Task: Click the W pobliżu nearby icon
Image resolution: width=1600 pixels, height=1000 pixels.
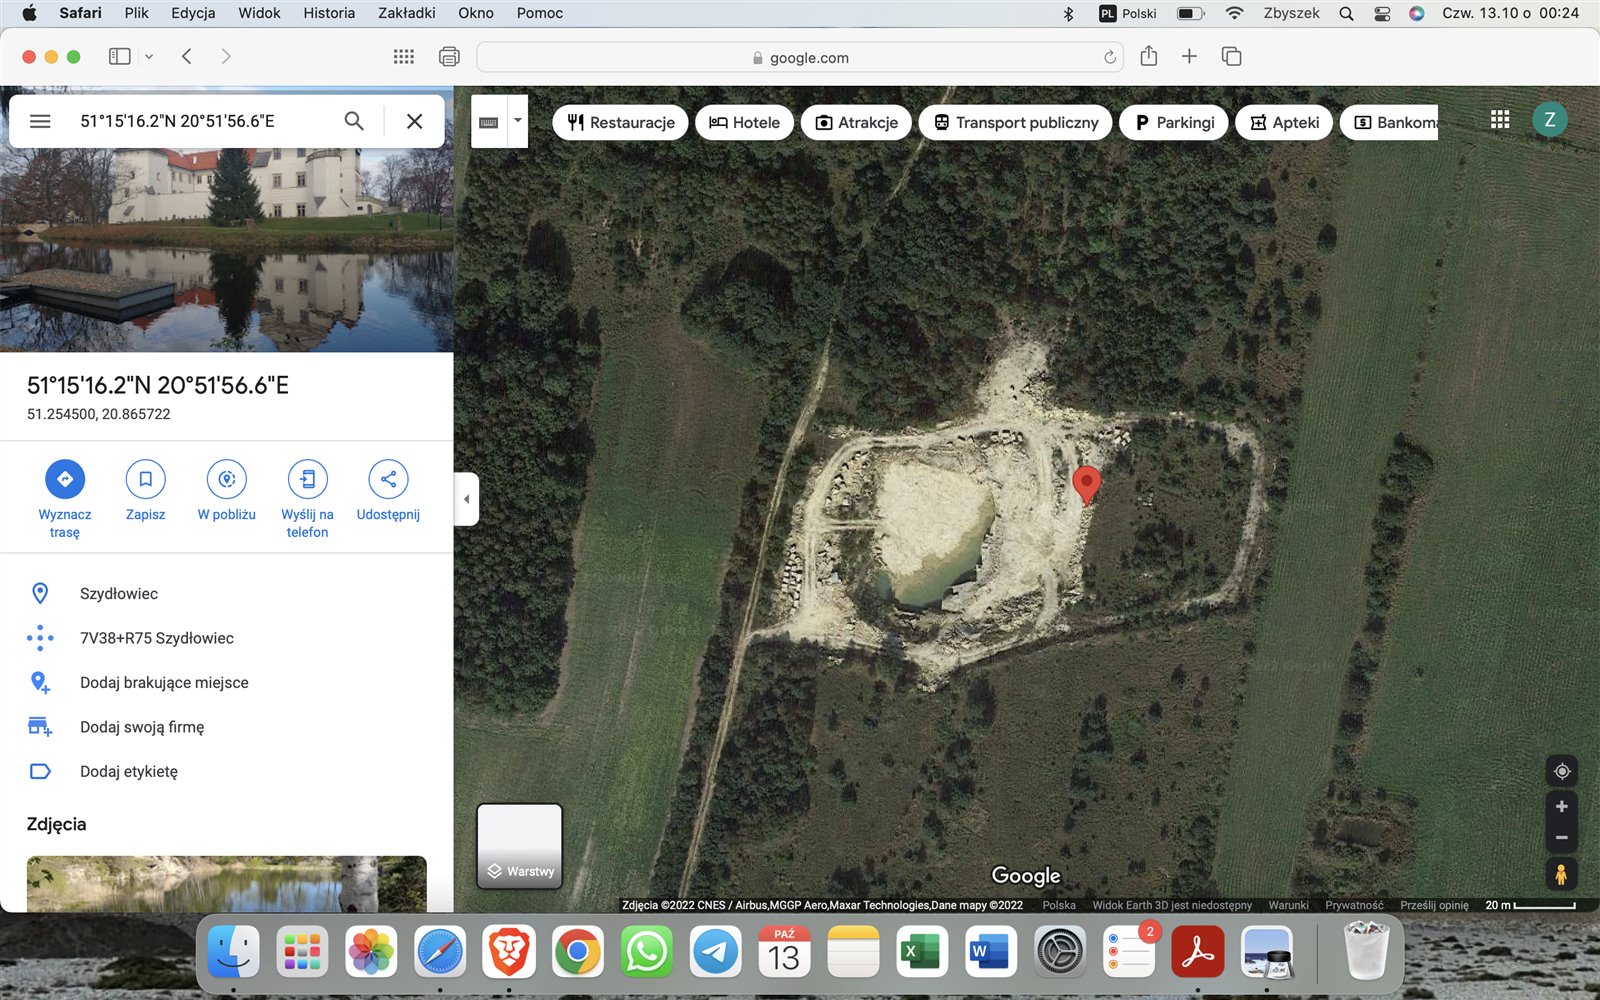Action: (227, 480)
